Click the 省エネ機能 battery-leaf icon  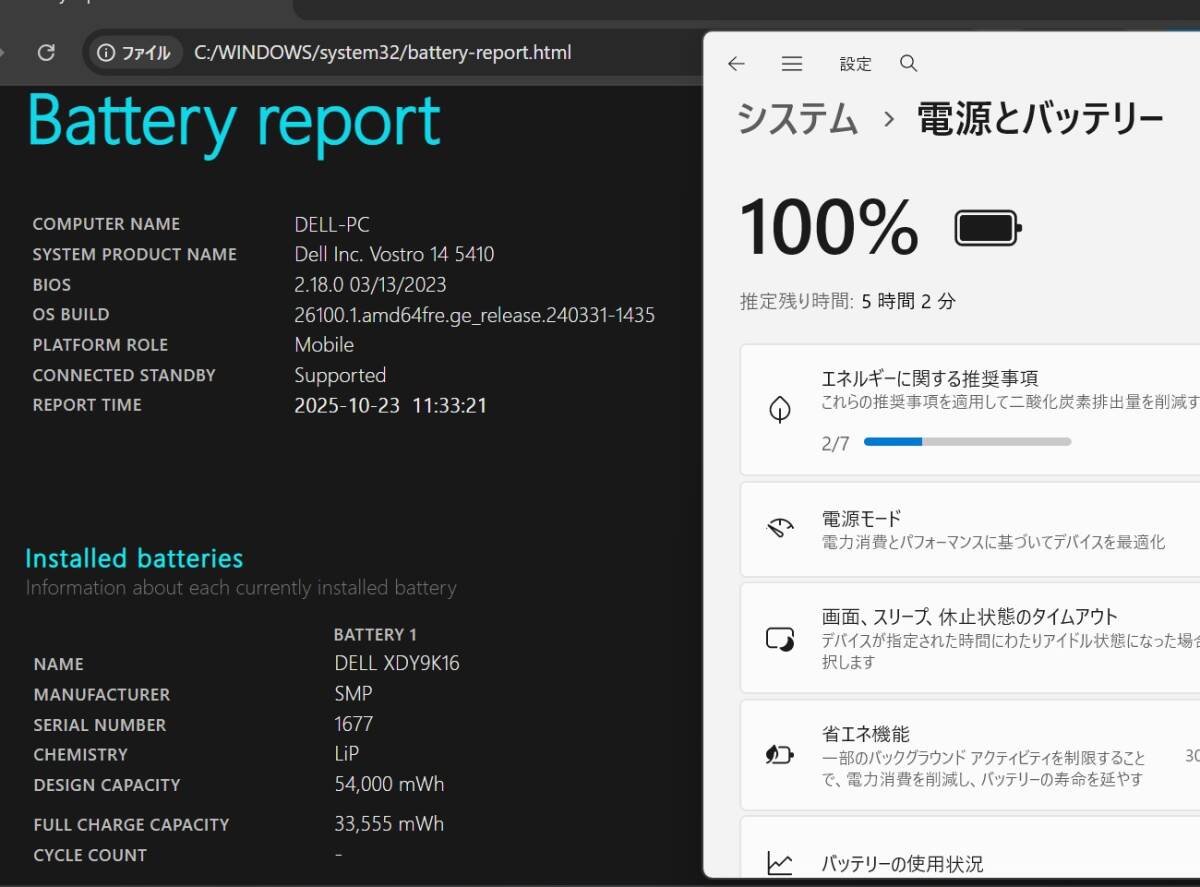(x=781, y=755)
